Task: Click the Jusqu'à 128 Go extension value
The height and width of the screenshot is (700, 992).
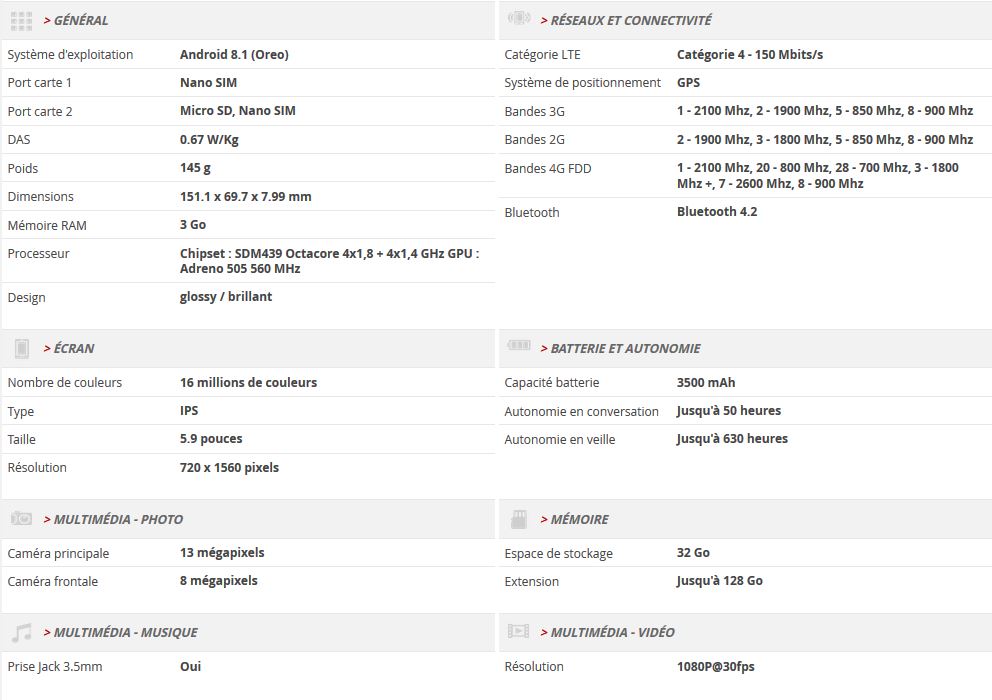Action: (x=719, y=581)
